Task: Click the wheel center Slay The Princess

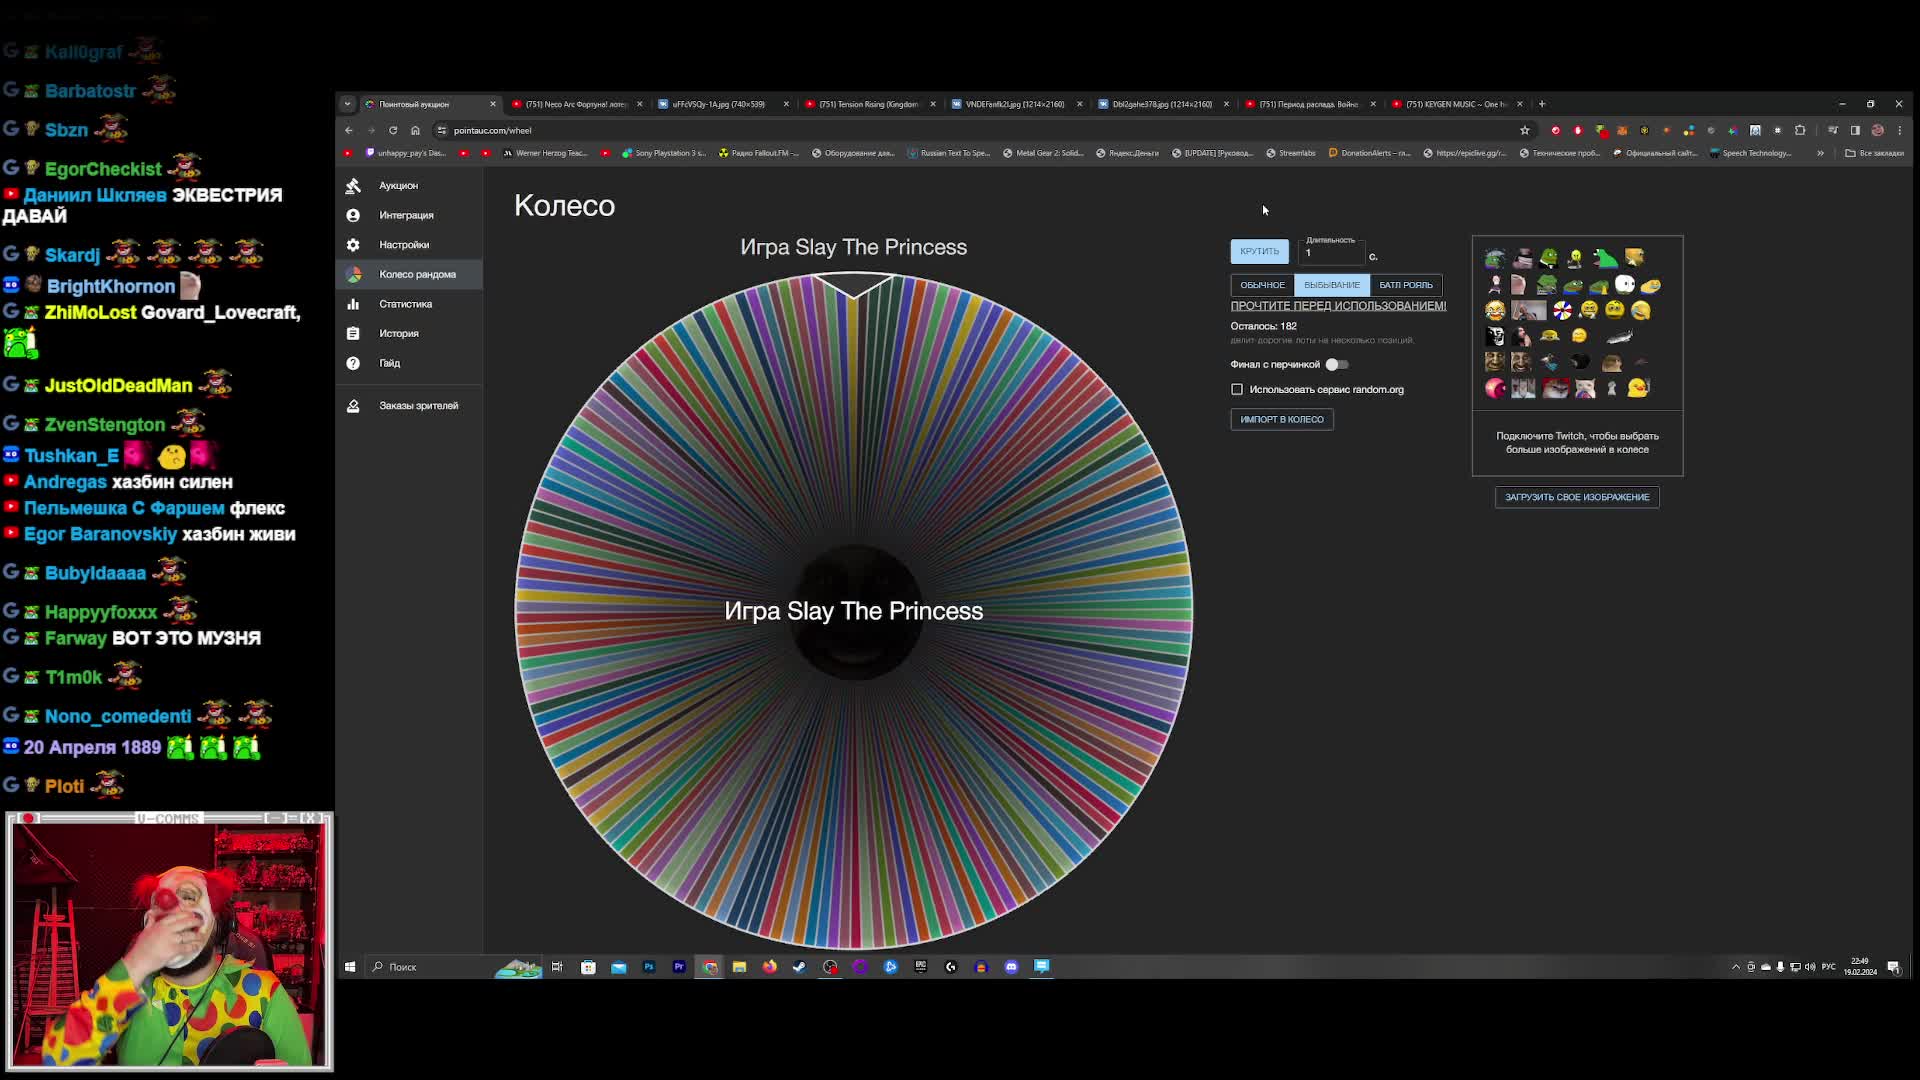Action: [x=853, y=611]
